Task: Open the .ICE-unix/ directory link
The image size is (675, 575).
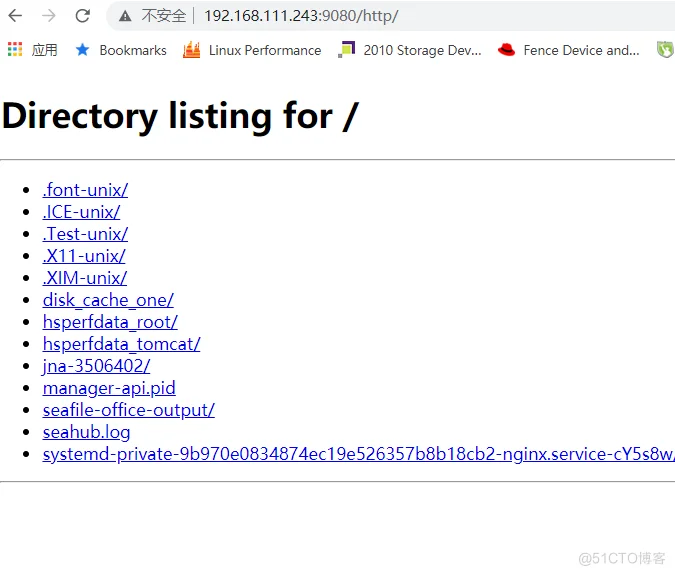Action: coord(81,212)
